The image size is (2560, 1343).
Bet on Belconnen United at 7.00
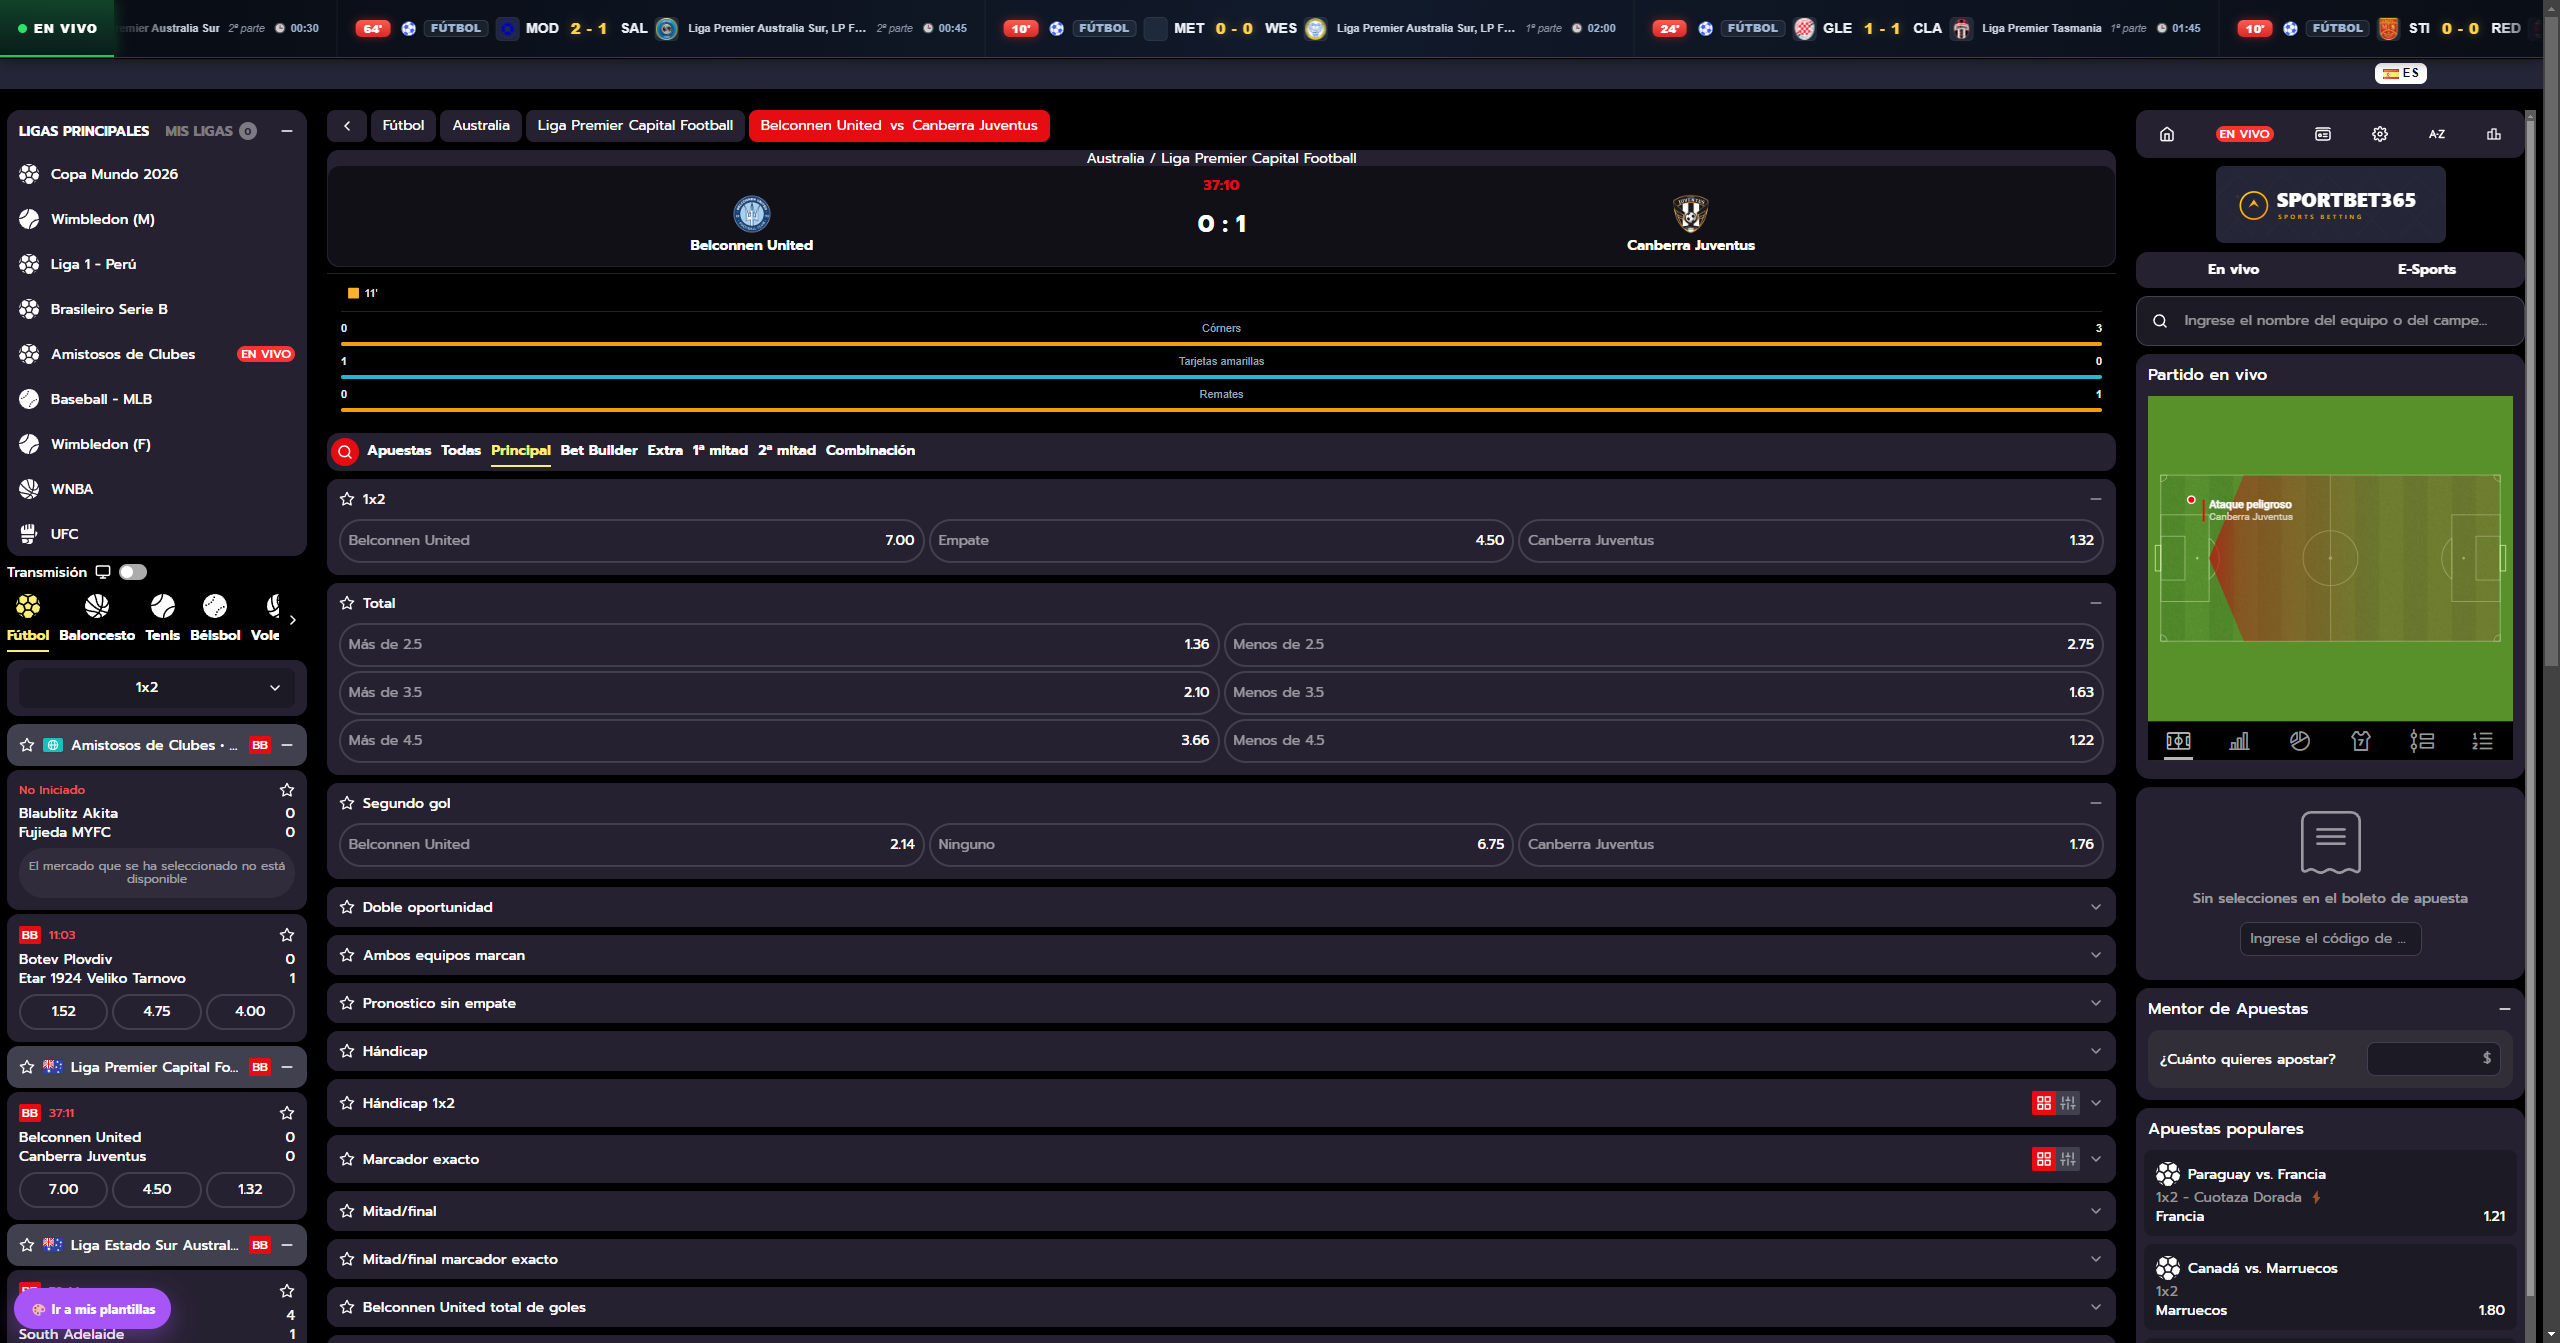point(631,541)
